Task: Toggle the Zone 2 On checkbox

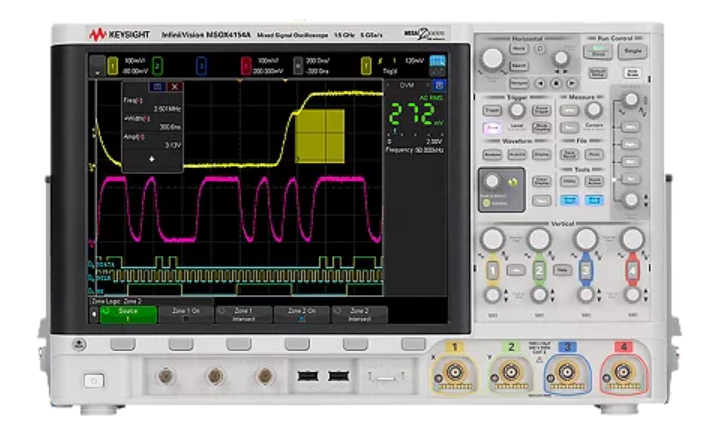Action: [x=302, y=319]
